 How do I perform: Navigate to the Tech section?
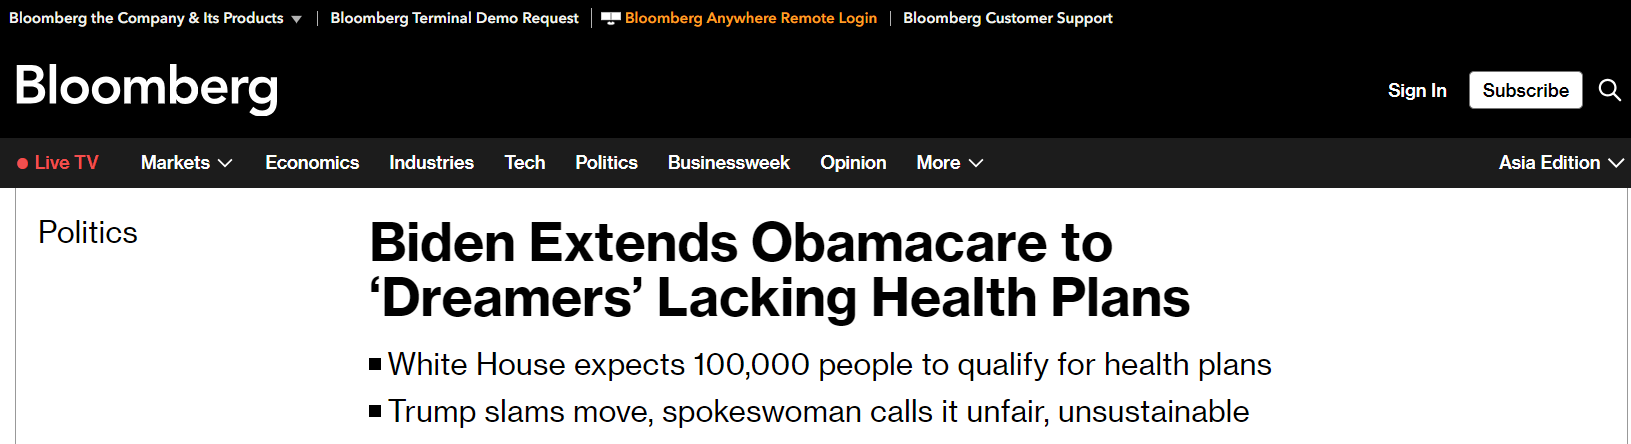(x=524, y=162)
